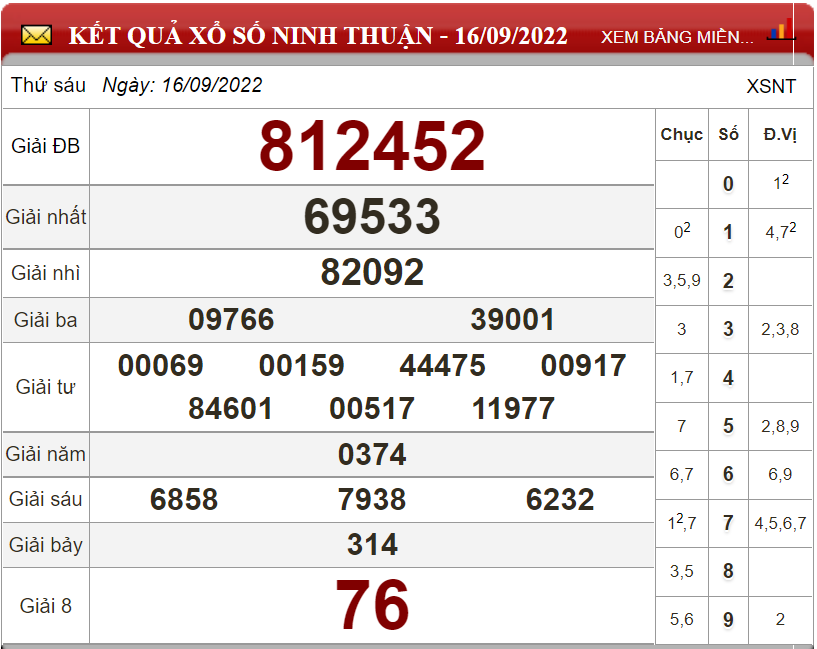Click the third prize number 39001
This screenshot has height=649, width=817.
(512, 320)
